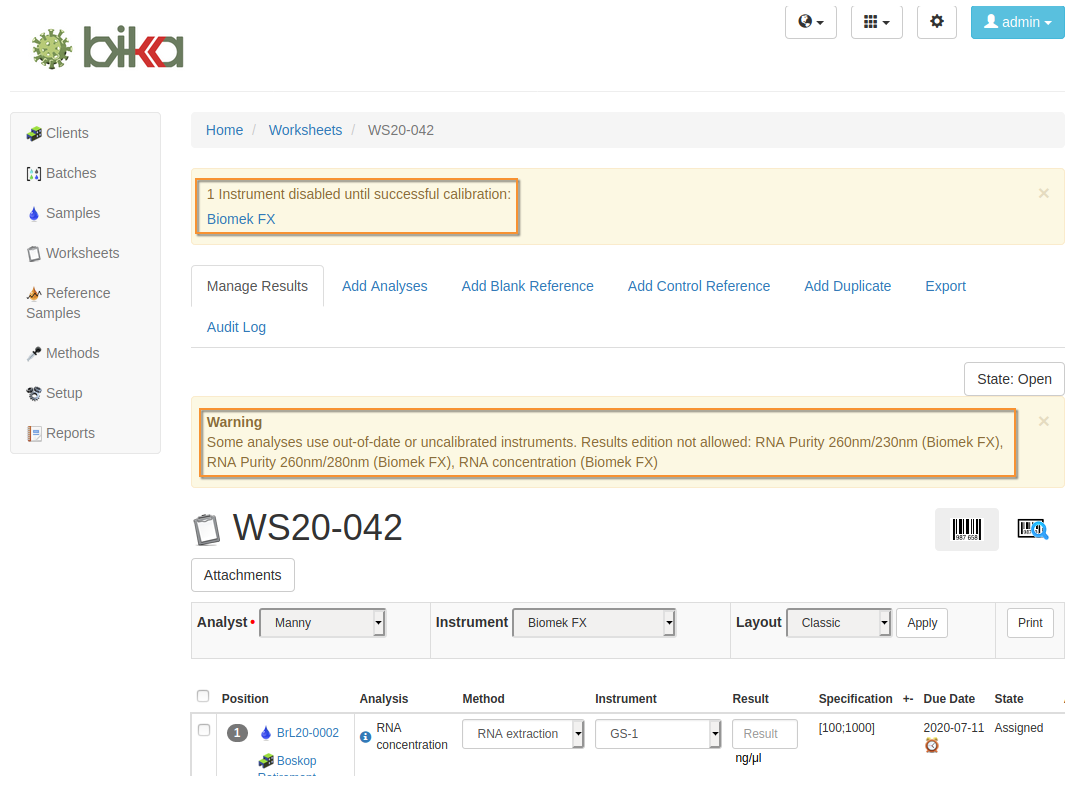Open the Method dropdown showing RNA extraction
Image resolution: width=1065 pixels, height=795 pixels.
coord(523,733)
